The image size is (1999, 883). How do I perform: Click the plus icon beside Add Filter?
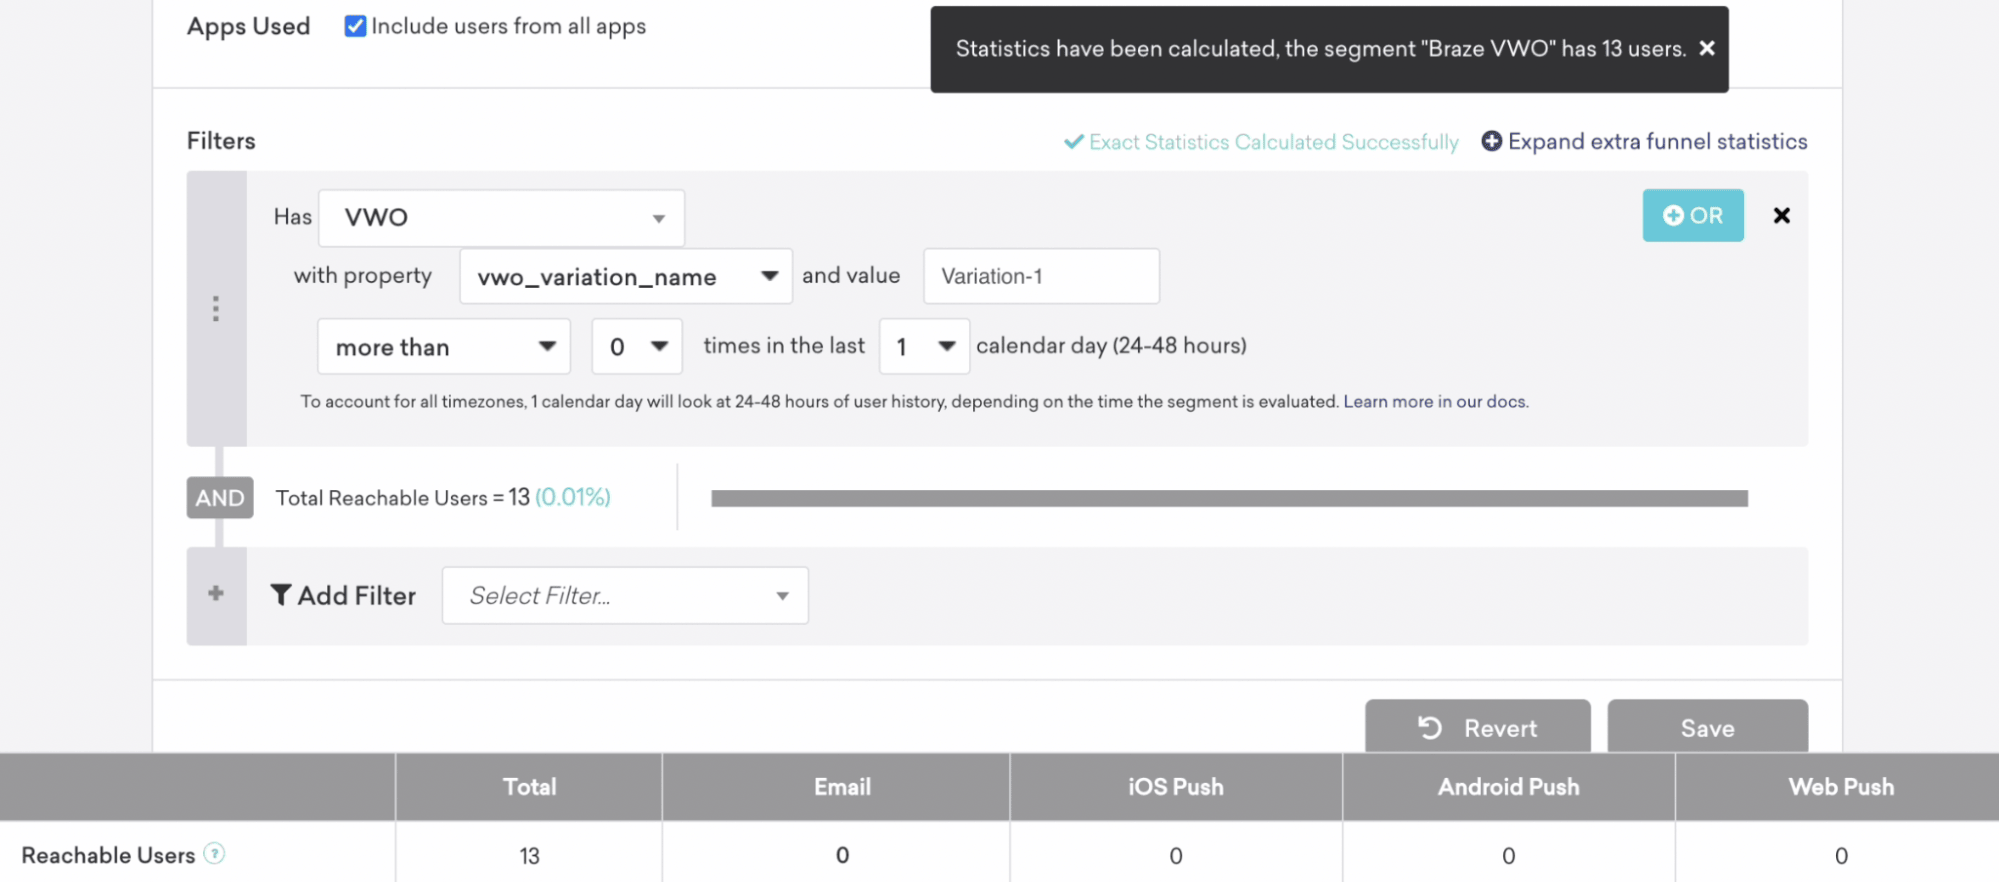tap(216, 594)
